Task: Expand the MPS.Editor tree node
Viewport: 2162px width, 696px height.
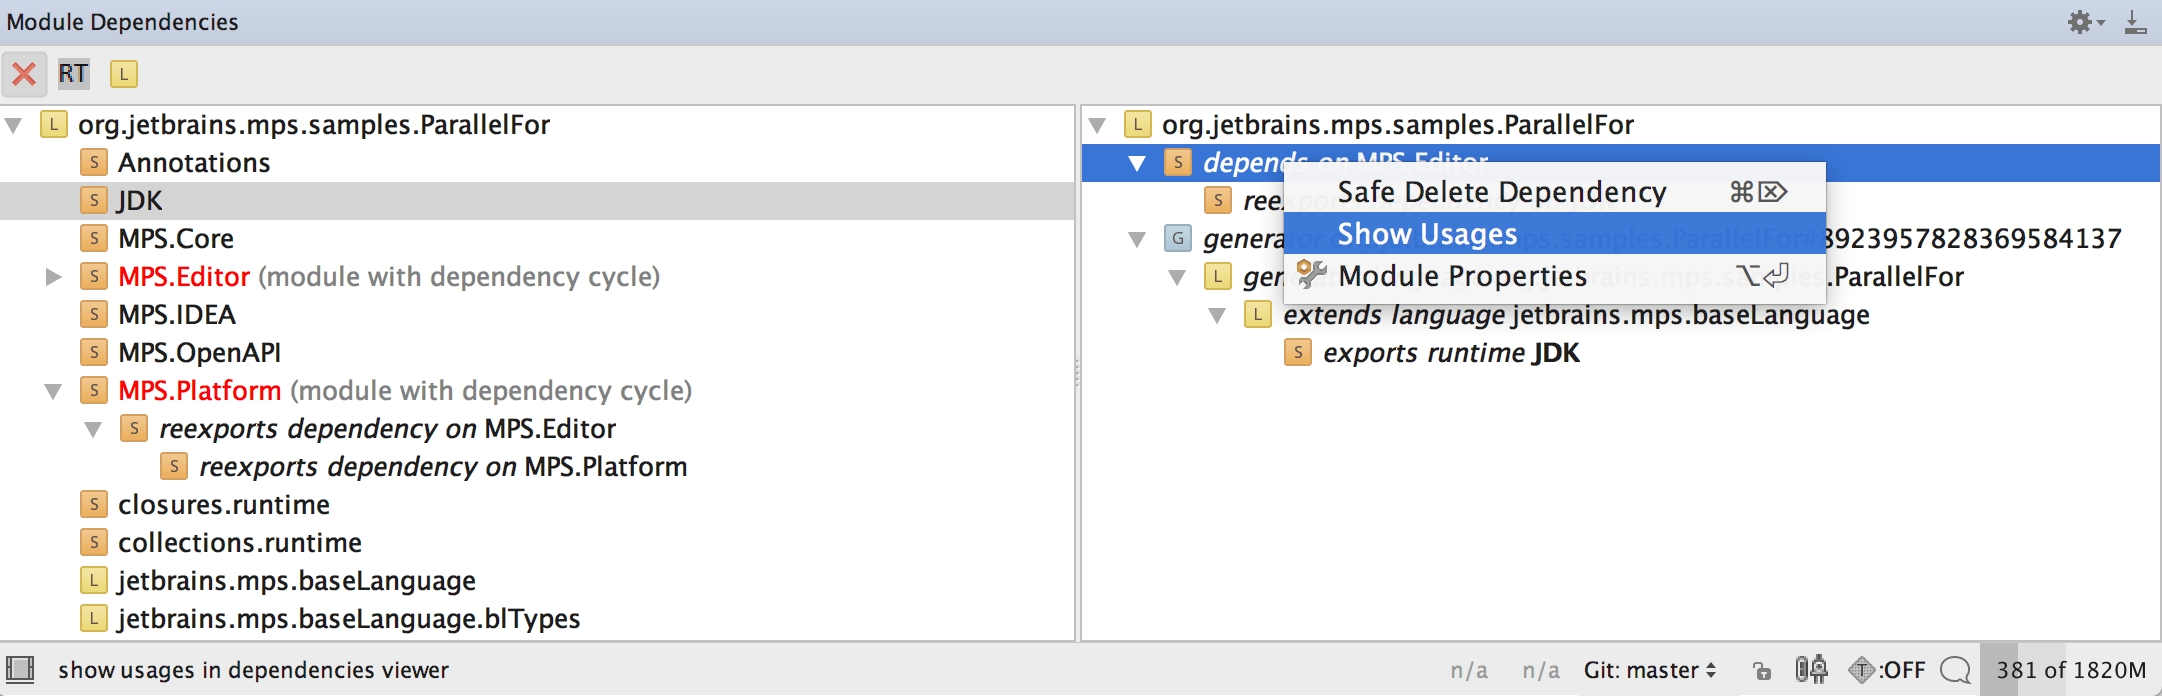Action: (54, 277)
